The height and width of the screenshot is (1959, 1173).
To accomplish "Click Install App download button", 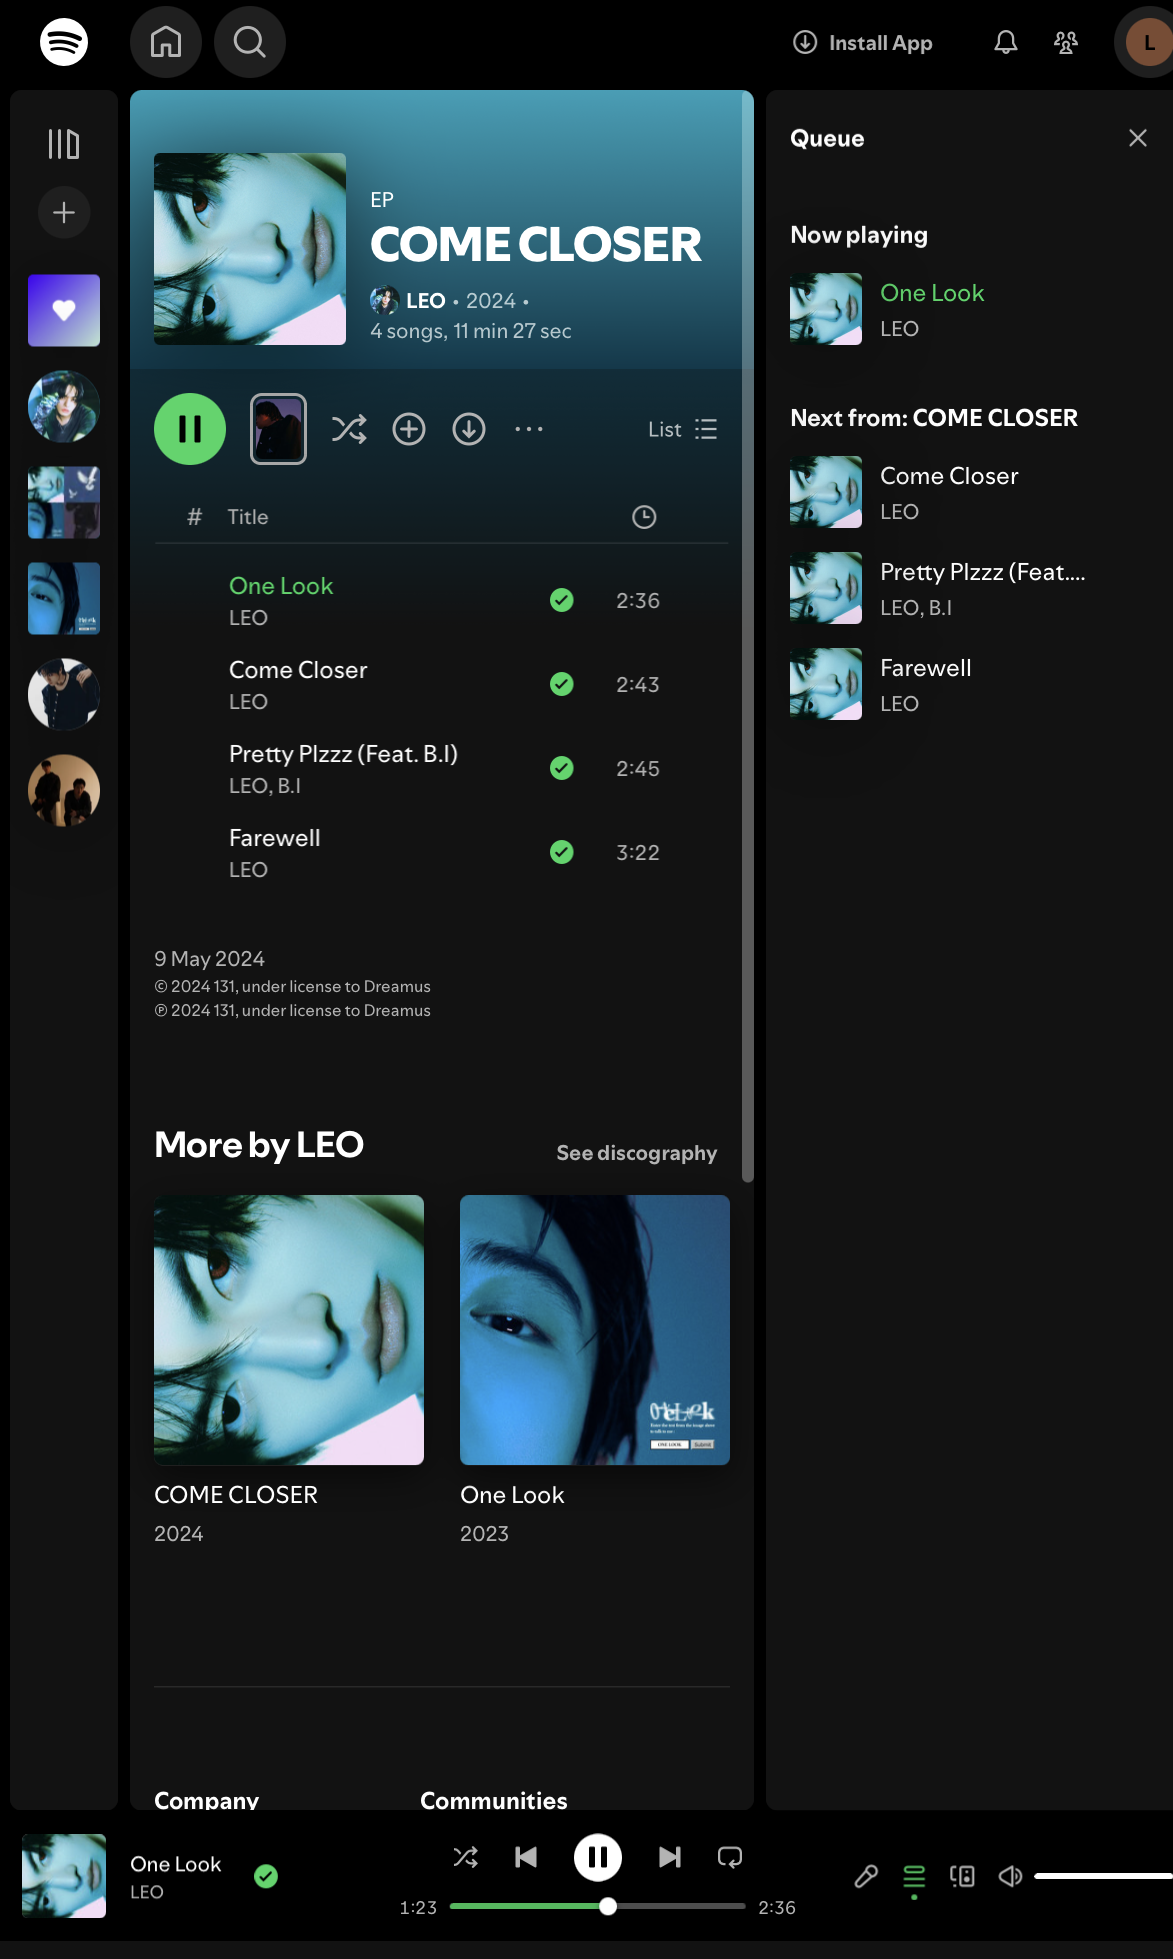I will [x=862, y=42].
